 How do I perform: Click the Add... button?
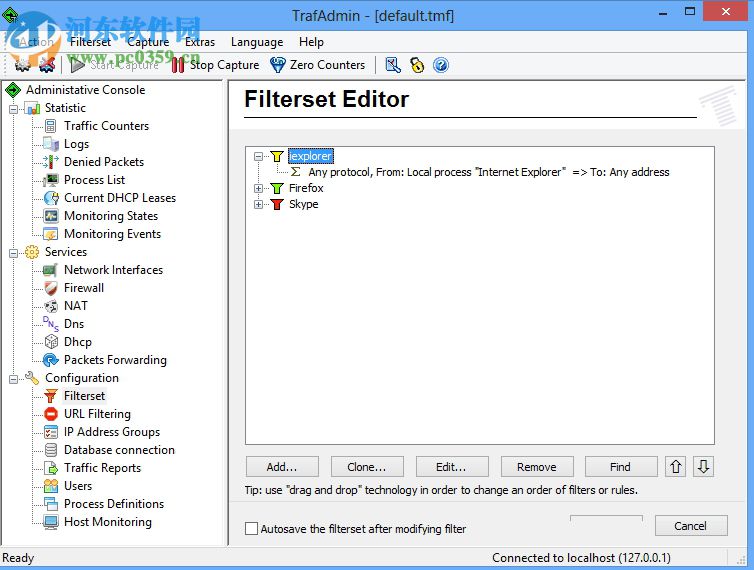(x=282, y=467)
